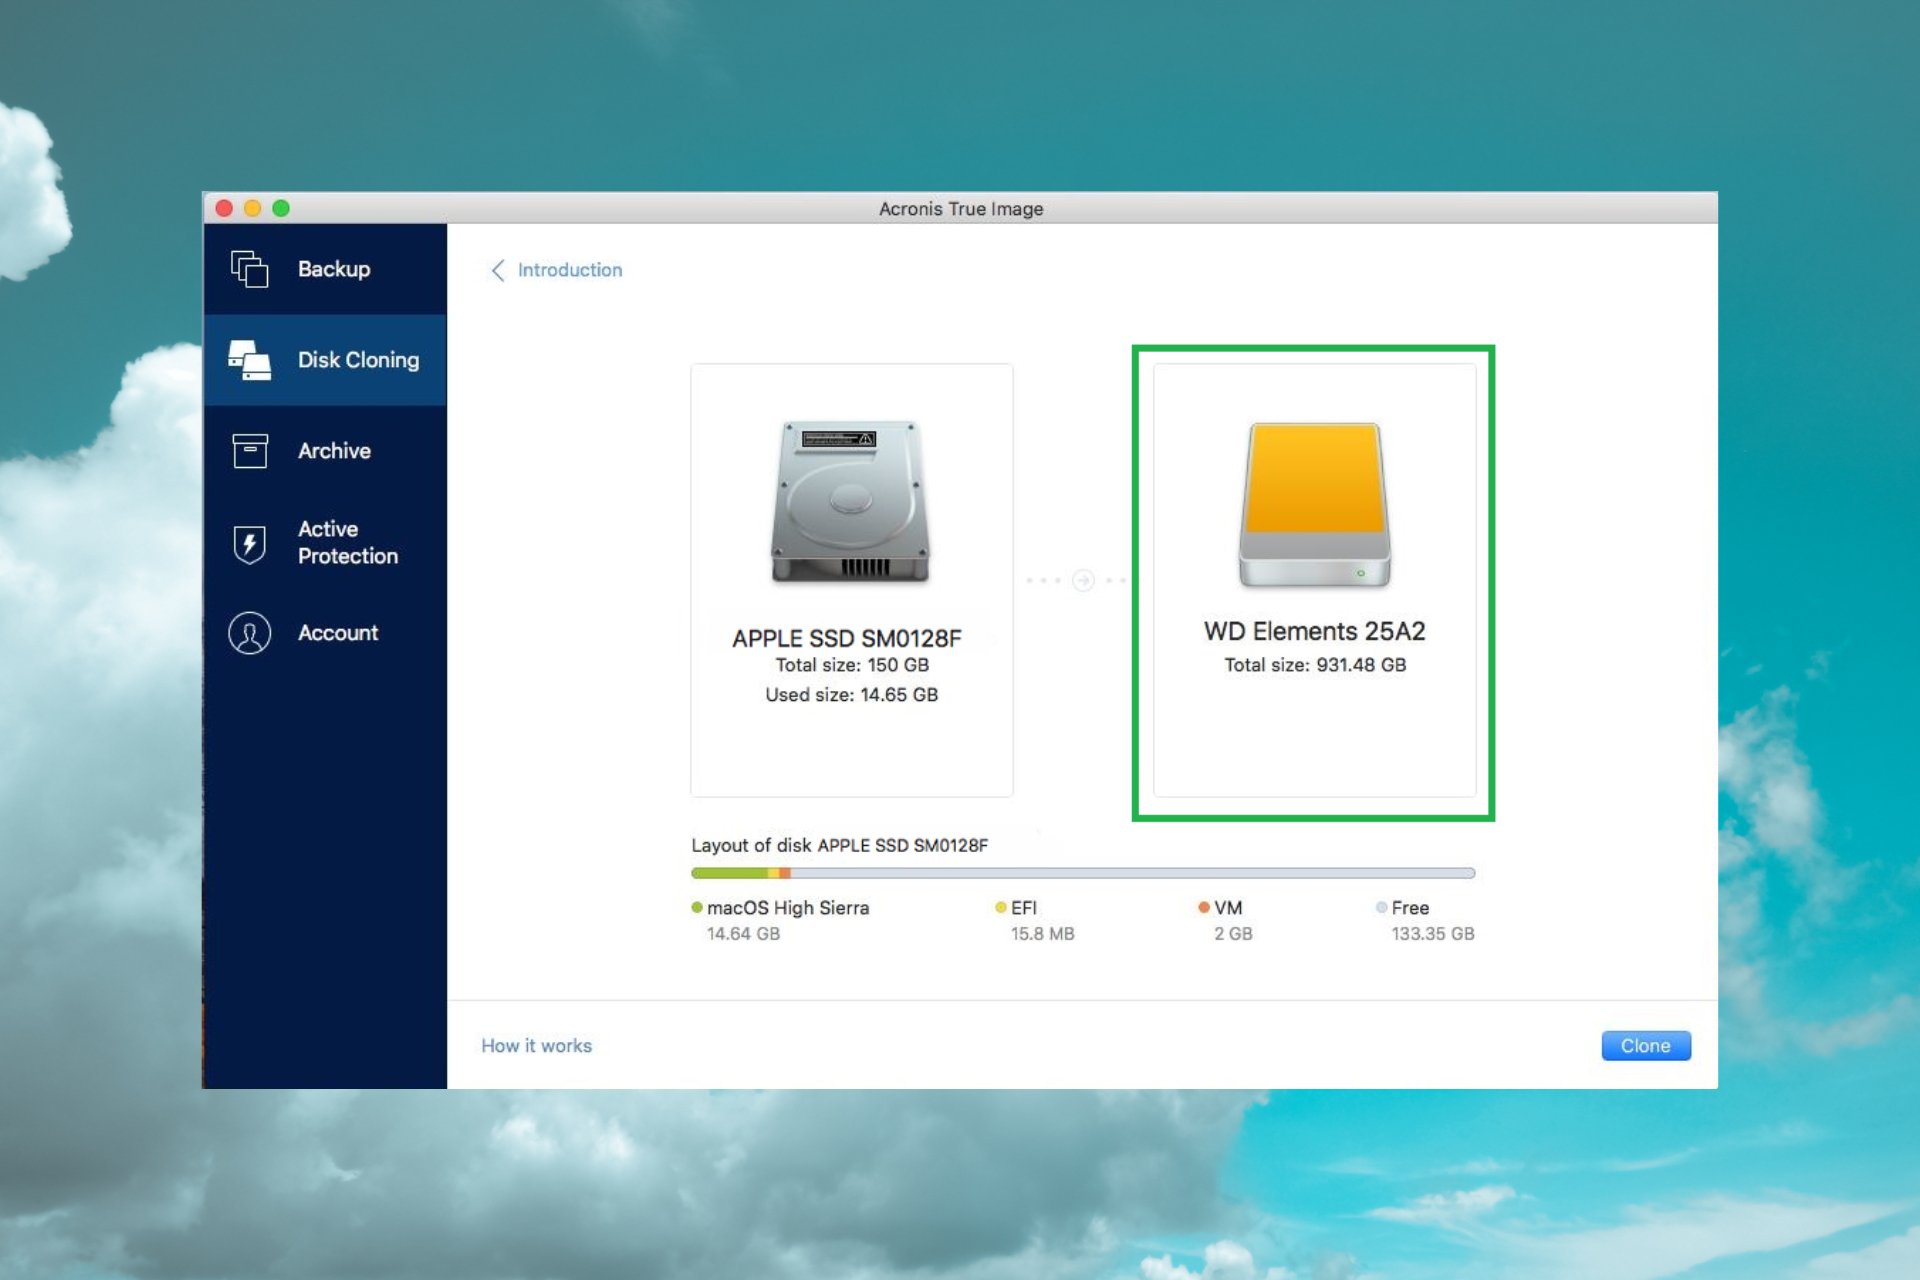
Task: Select the APPLE SSD SM0128F name
Action: coord(847,638)
